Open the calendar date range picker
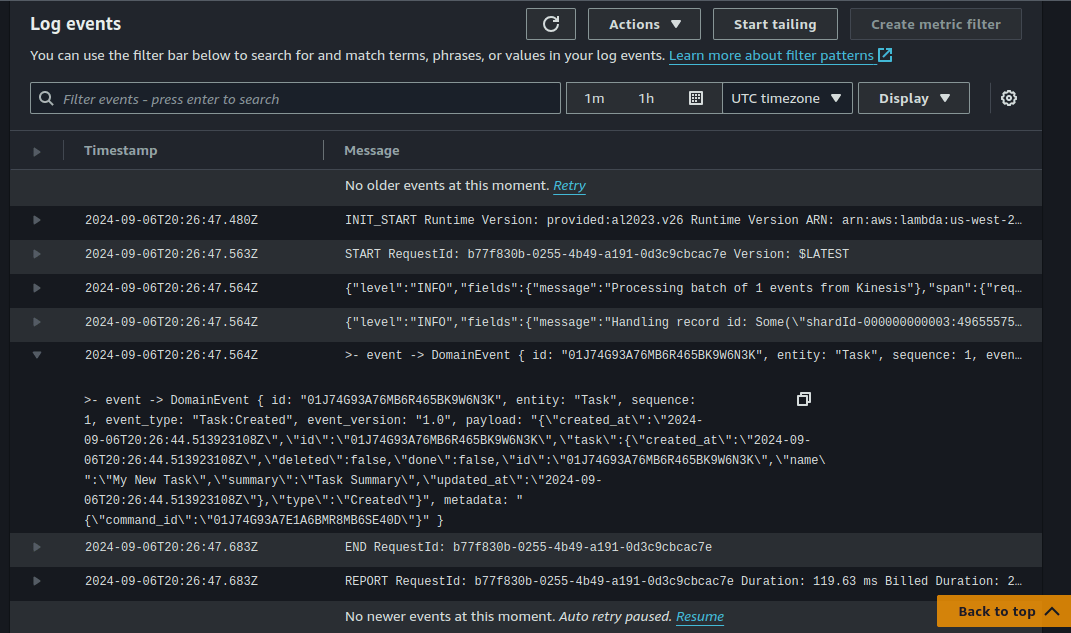The height and width of the screenshot is (633, 1071). [x=695, y=98]
